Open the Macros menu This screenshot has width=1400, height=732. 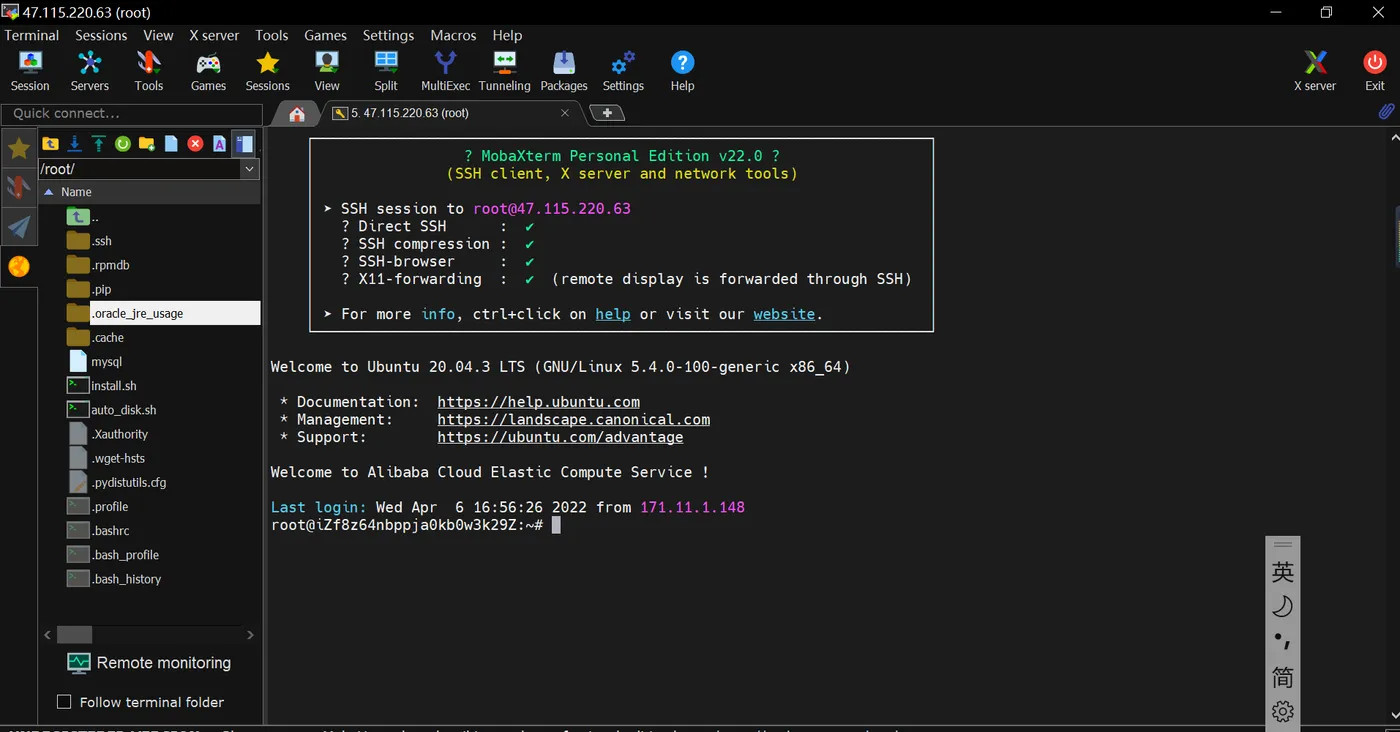pyautogui.click(x=453, y=35)
